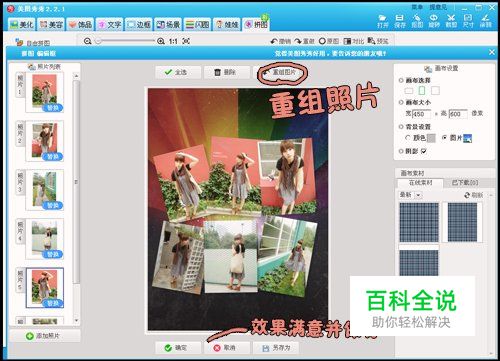Click the canvas width field showing 450
The width and height of the screenshot is (500, 361).
(421, 114)
